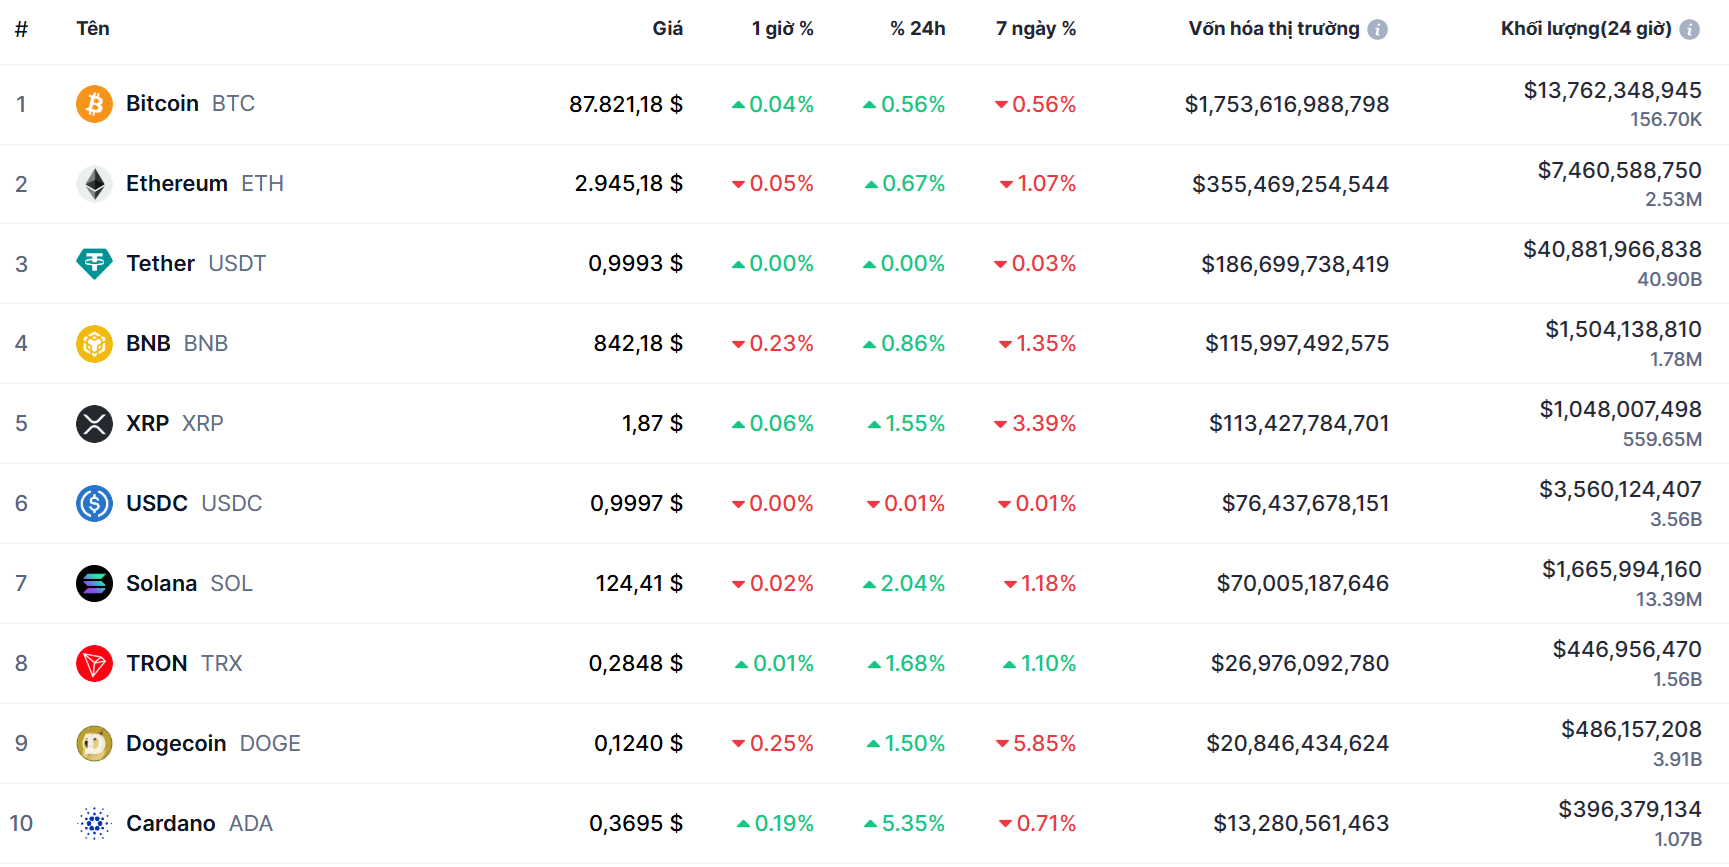Open the Dogecoin coin page link
1729x867 pixels.
[x=213, y=743]
